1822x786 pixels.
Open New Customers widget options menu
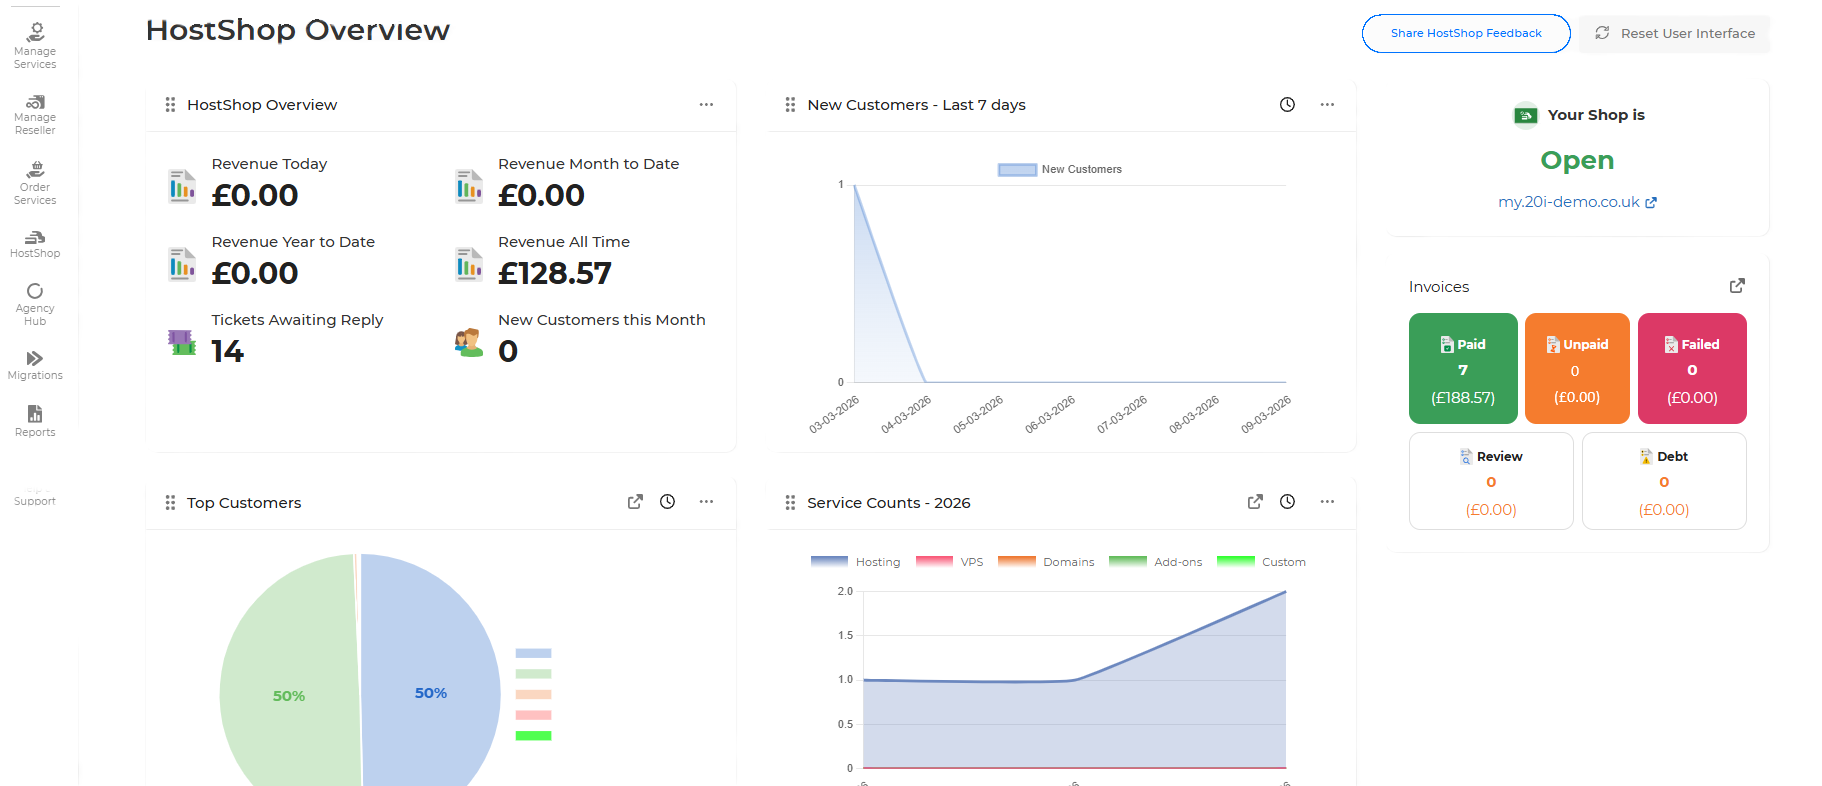[1327, 104]
